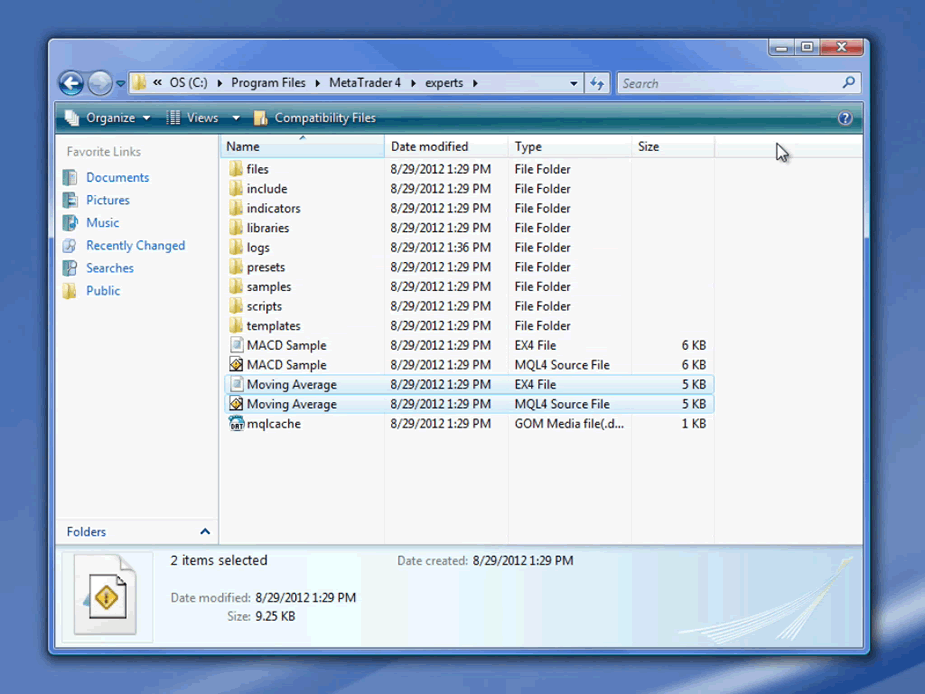Click experts in the breadcrumb path

[444, 83]
